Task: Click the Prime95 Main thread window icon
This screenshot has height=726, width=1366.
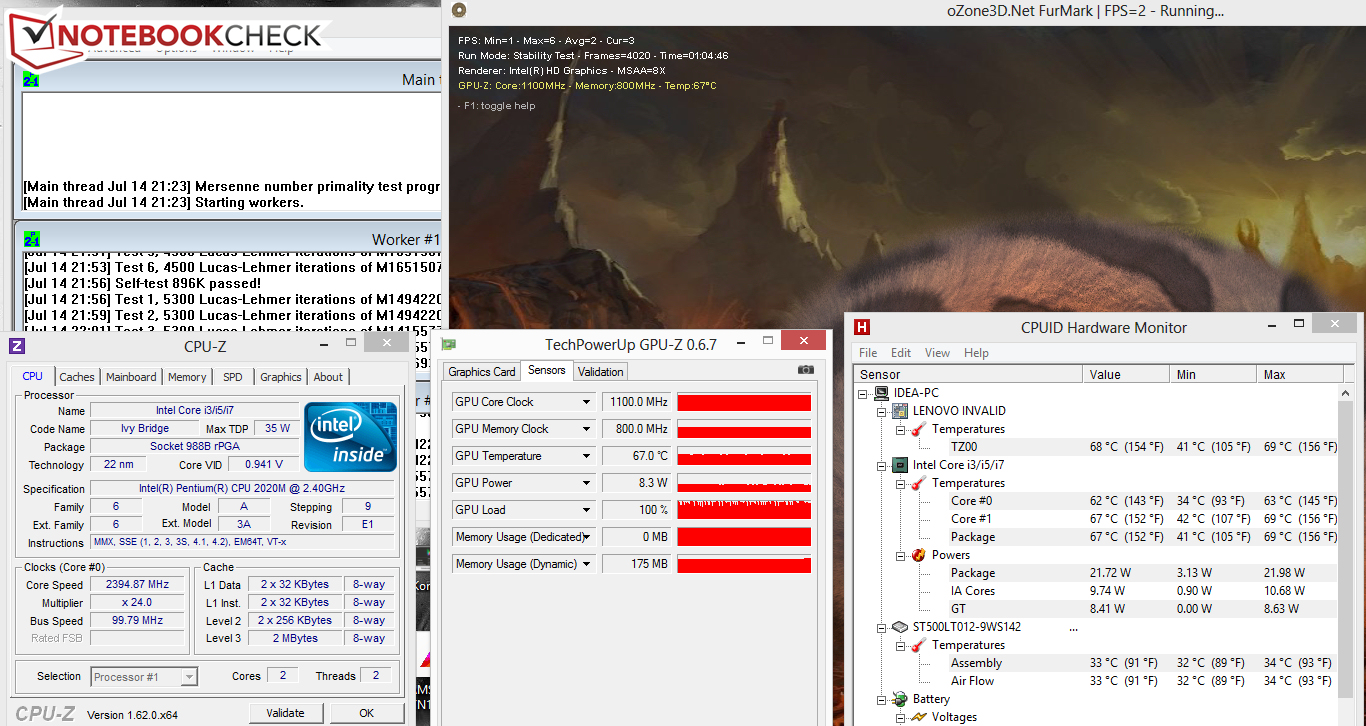Action: tap(31, 80)
